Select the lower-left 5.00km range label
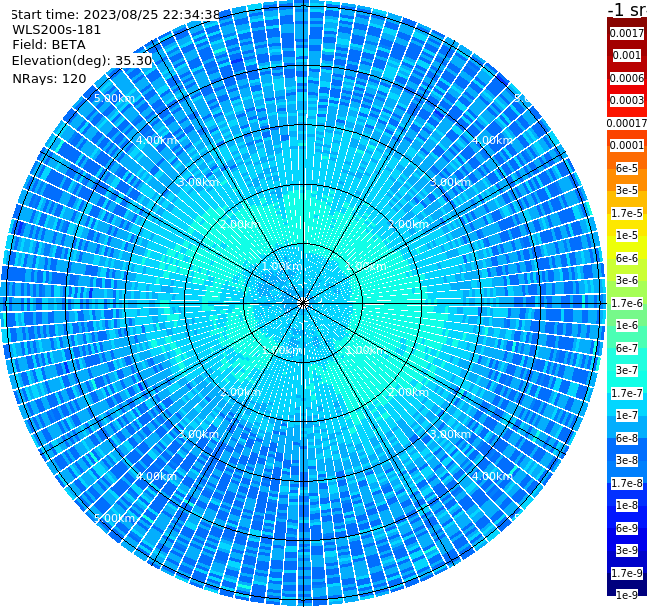The image size is (647, 607). pos(114,518)
